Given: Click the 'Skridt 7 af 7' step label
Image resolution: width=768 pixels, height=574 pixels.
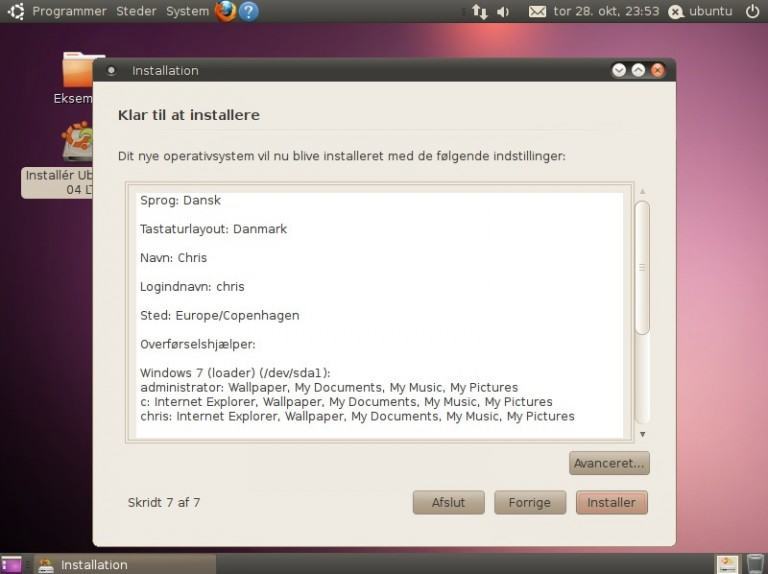Looking at the screenshot, I should click(x=164, y=502).
